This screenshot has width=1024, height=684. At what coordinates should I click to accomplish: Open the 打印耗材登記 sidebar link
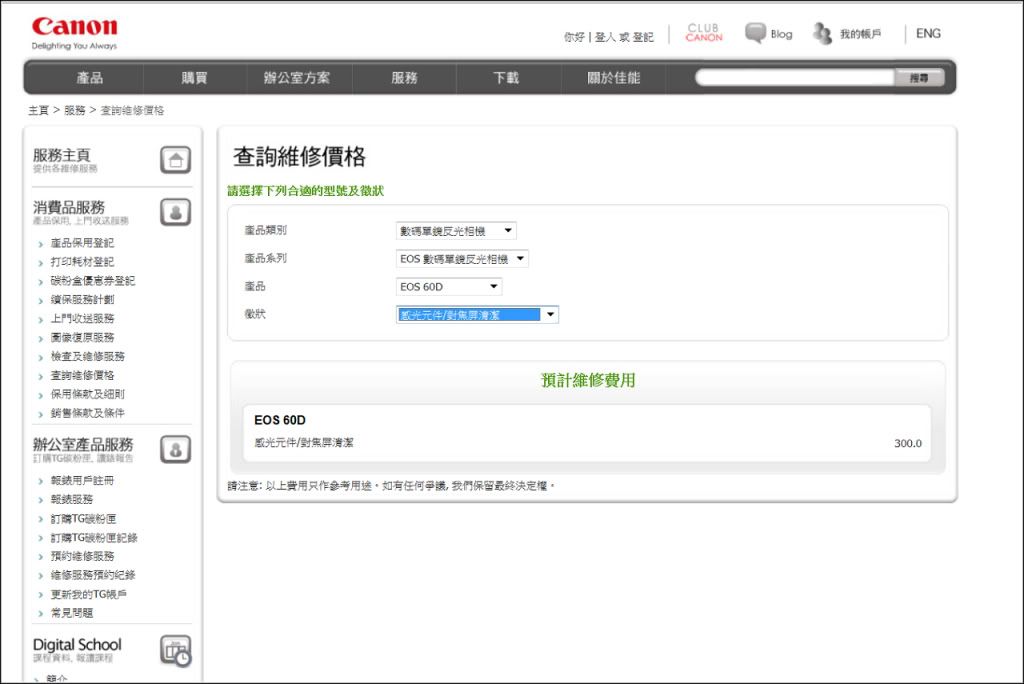pyautogui.click(x=82, y=262)
